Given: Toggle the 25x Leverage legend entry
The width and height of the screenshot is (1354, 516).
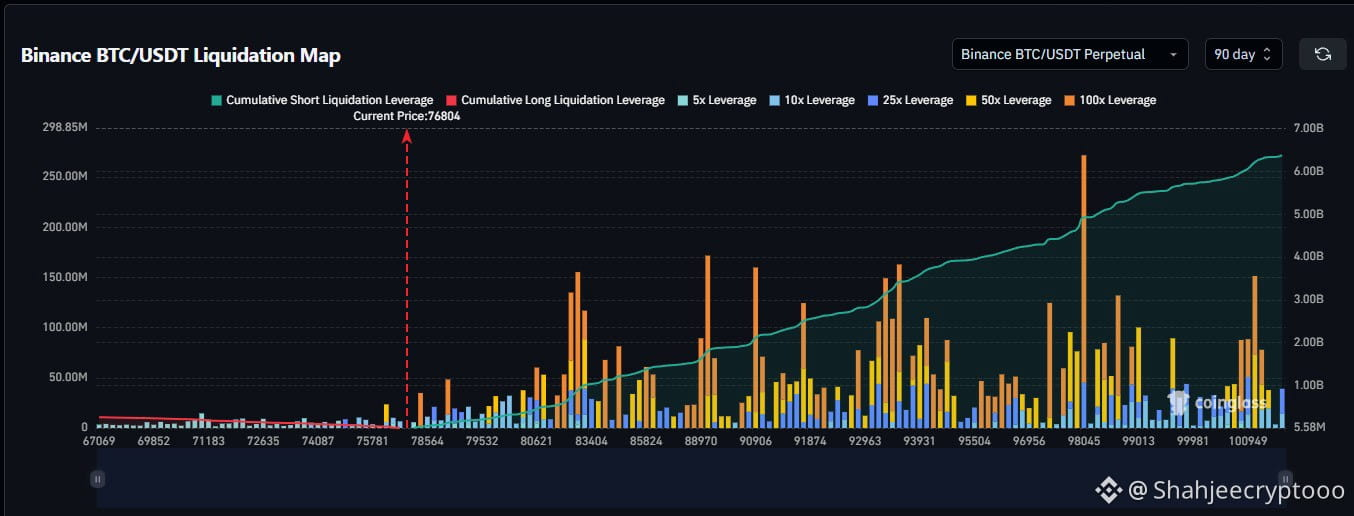Looking at the screenshot, I should click(911, 100).
